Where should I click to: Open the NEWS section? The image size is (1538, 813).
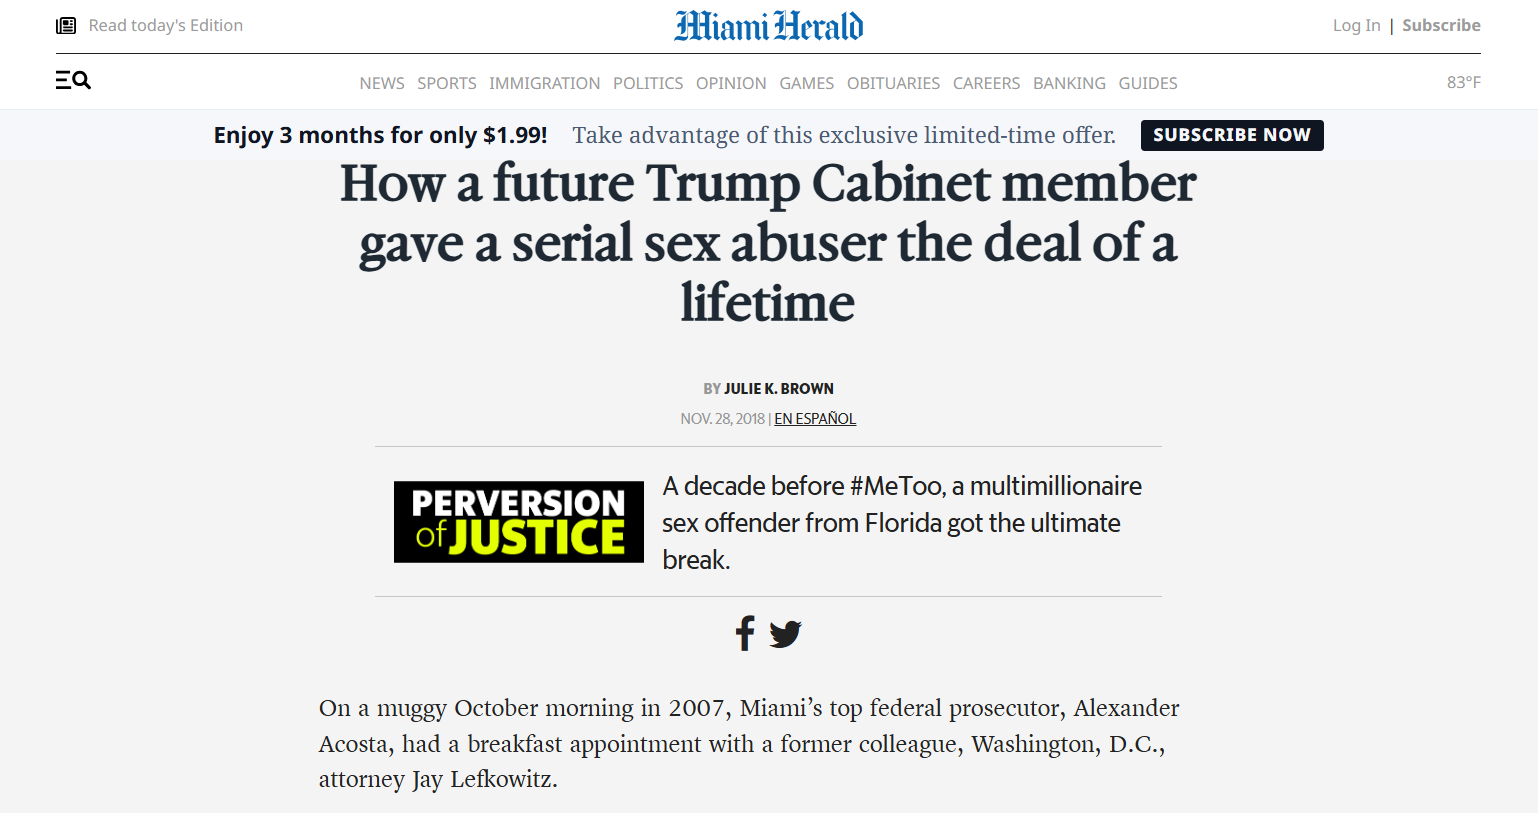(x=382, y=83)
